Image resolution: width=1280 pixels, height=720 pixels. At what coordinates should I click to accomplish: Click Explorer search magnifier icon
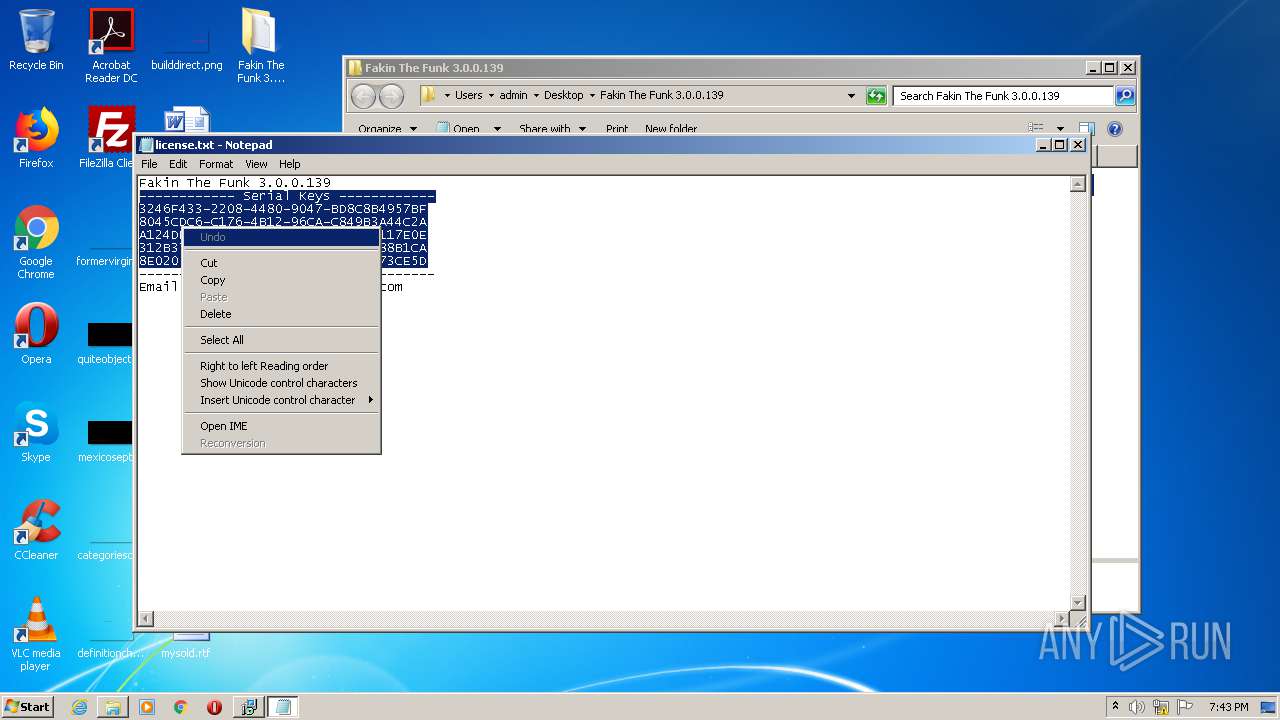pyautogui.click(x=1125, y=96)
